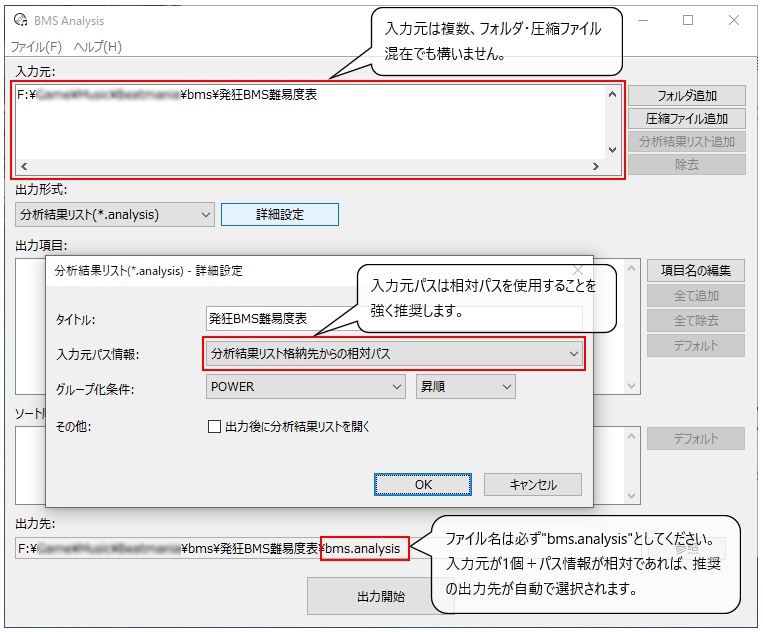This screenshot has width=763, height=632.
Task: Click the BMS Analysis app icon in title bar
Action: click(x=20, y=20)
